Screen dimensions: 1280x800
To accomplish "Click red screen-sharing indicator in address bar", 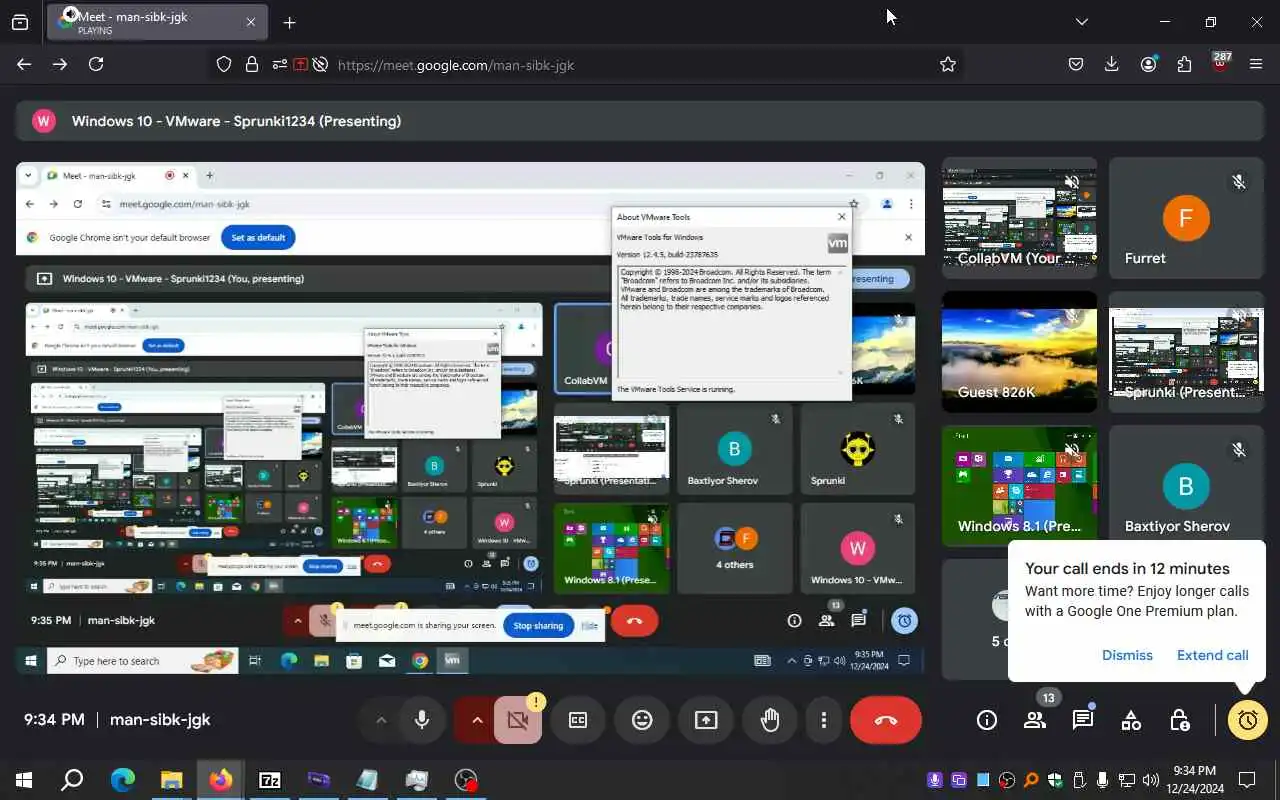I will pyautogui.click(x=300, y=64).
